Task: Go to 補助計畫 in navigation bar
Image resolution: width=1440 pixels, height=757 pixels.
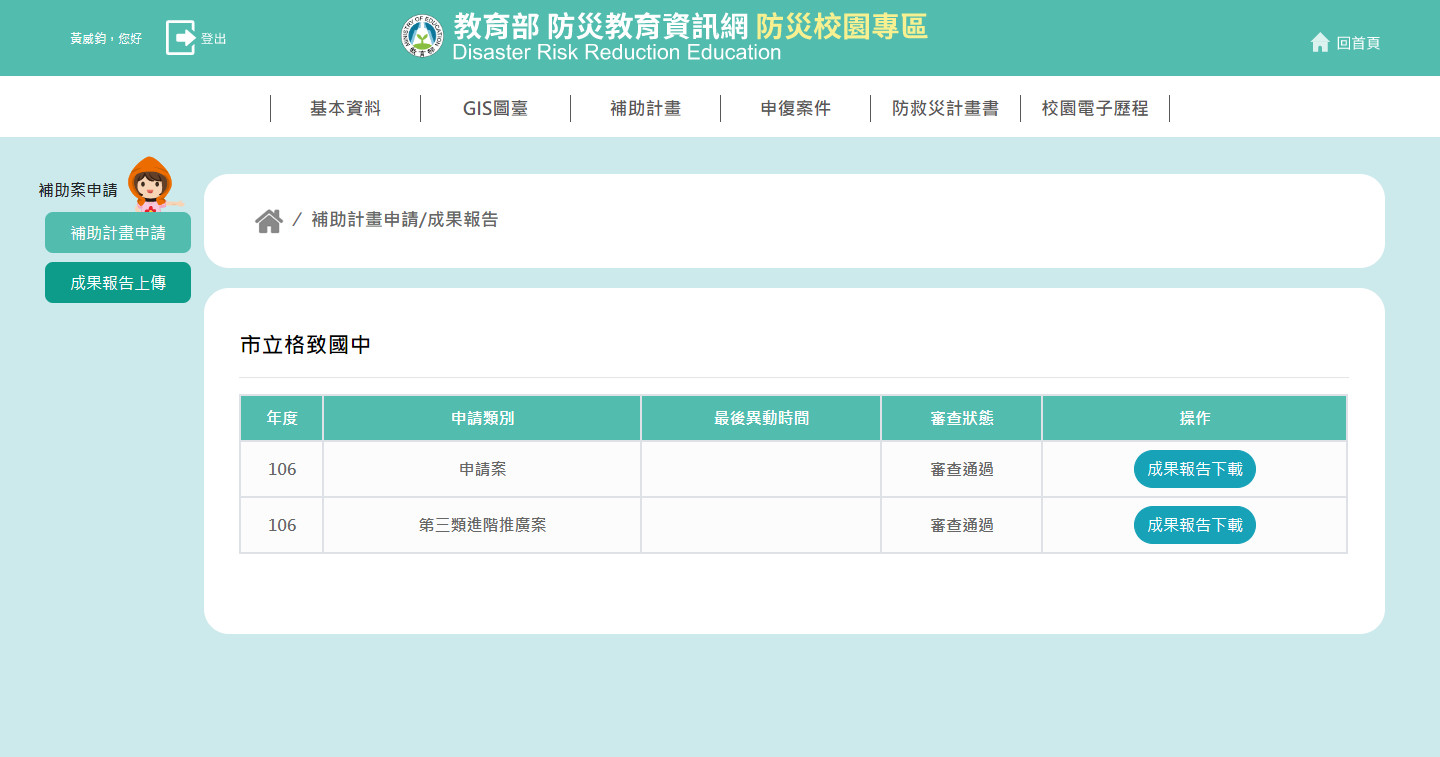Action: pos(645,109)
